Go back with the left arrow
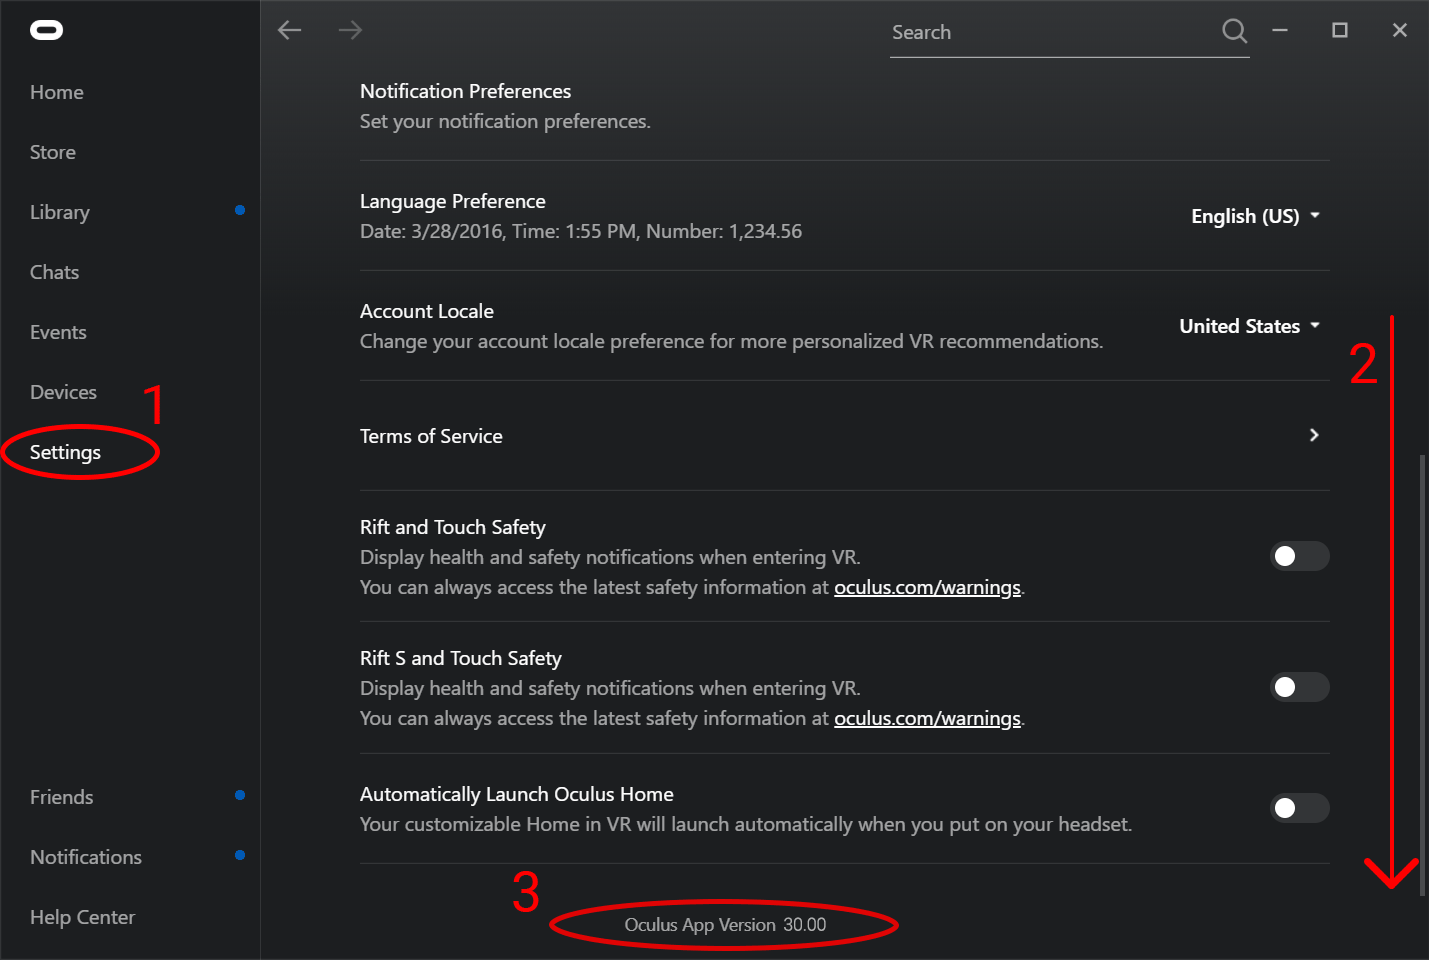The height and width of the screenshot is (960, 1429). (x=290, y=30)
